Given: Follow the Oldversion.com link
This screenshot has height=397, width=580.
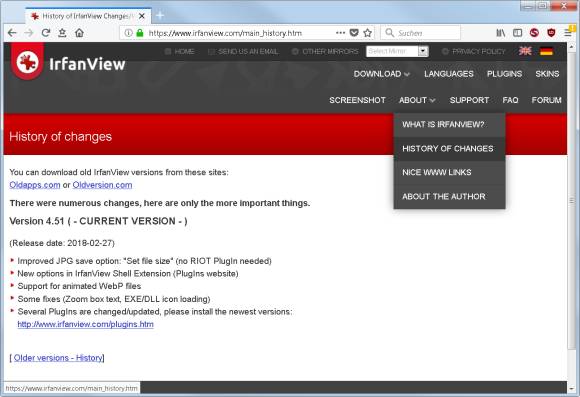Looking at the screenshot, I should [x=102, y=185].
